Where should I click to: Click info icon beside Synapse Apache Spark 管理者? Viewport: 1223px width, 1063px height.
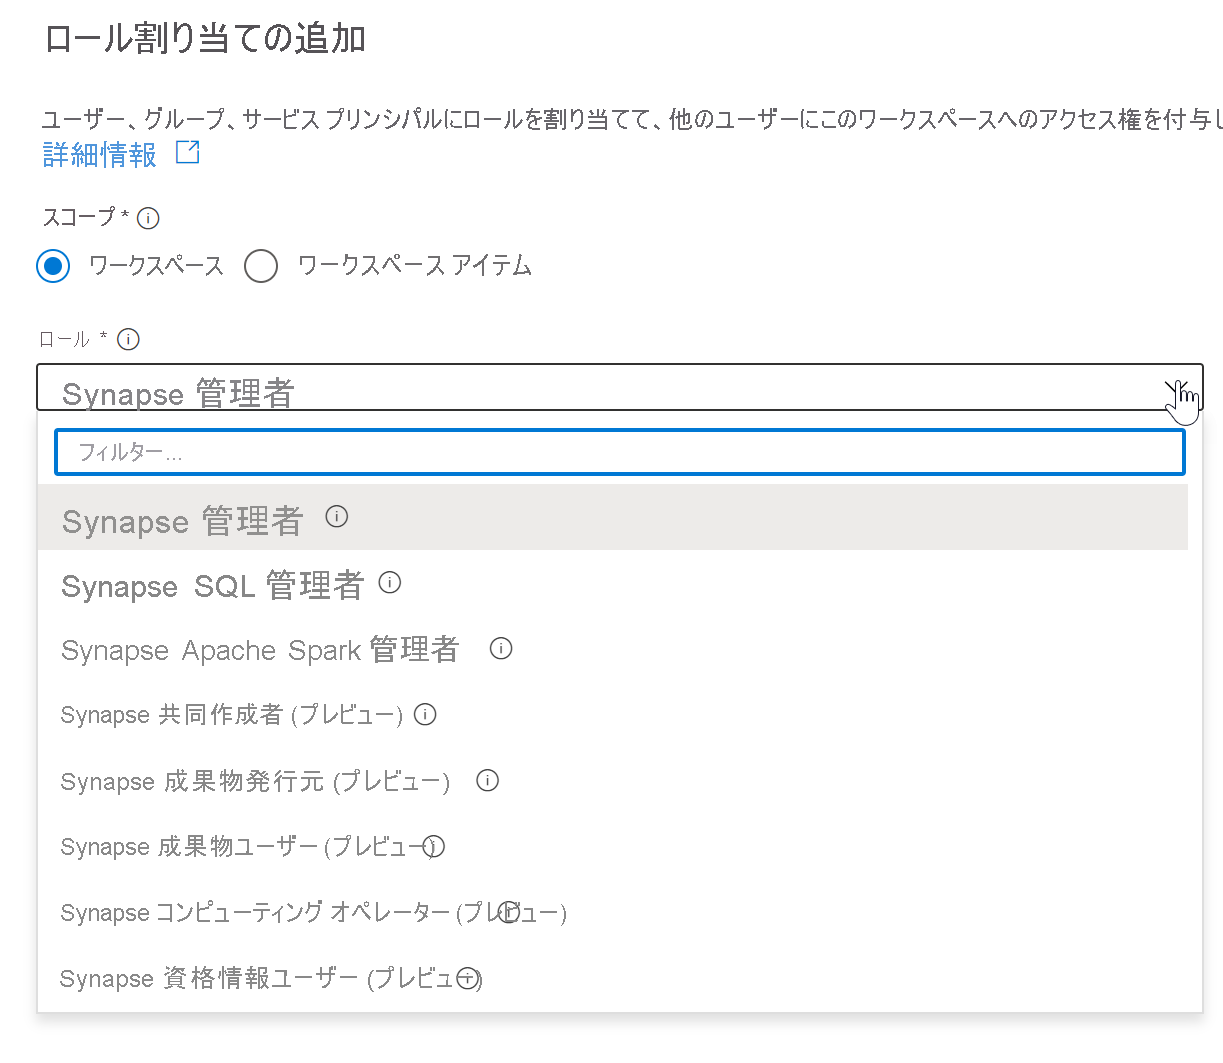(x=501, y=649)
